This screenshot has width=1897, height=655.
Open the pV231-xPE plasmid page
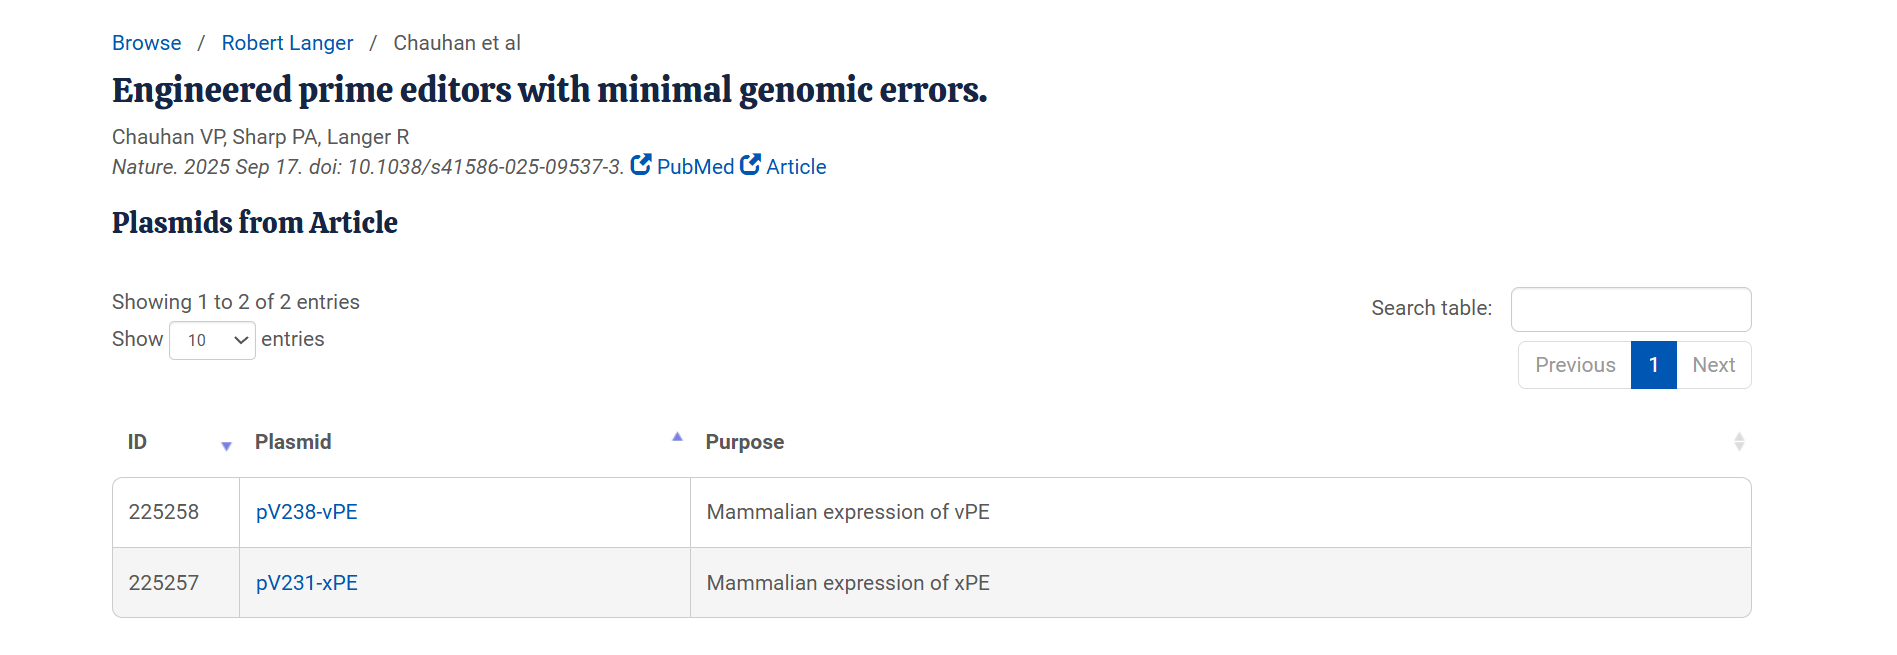(306, 583)
